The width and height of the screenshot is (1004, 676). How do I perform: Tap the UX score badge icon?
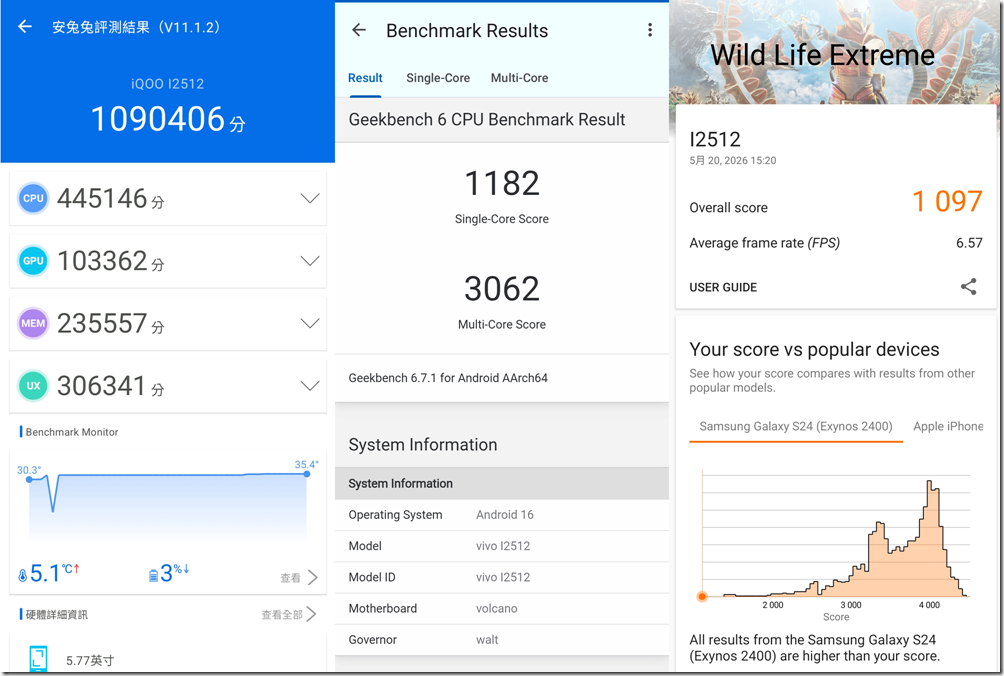coord(33,385)
